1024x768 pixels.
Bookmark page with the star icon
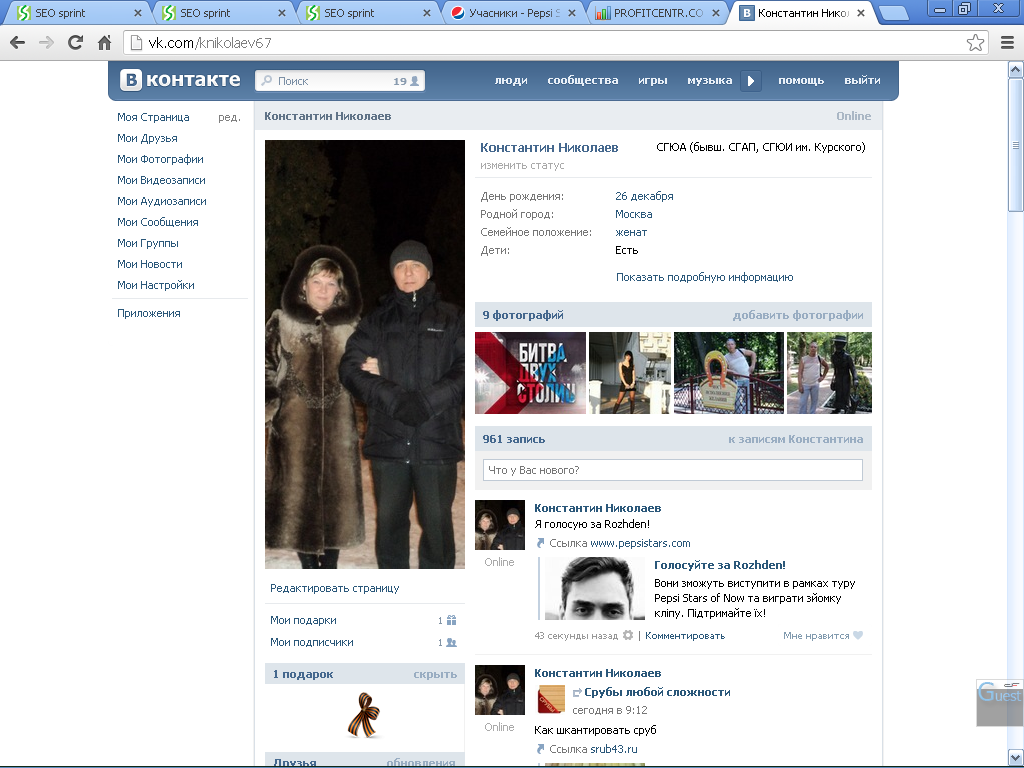pos(975,43)
